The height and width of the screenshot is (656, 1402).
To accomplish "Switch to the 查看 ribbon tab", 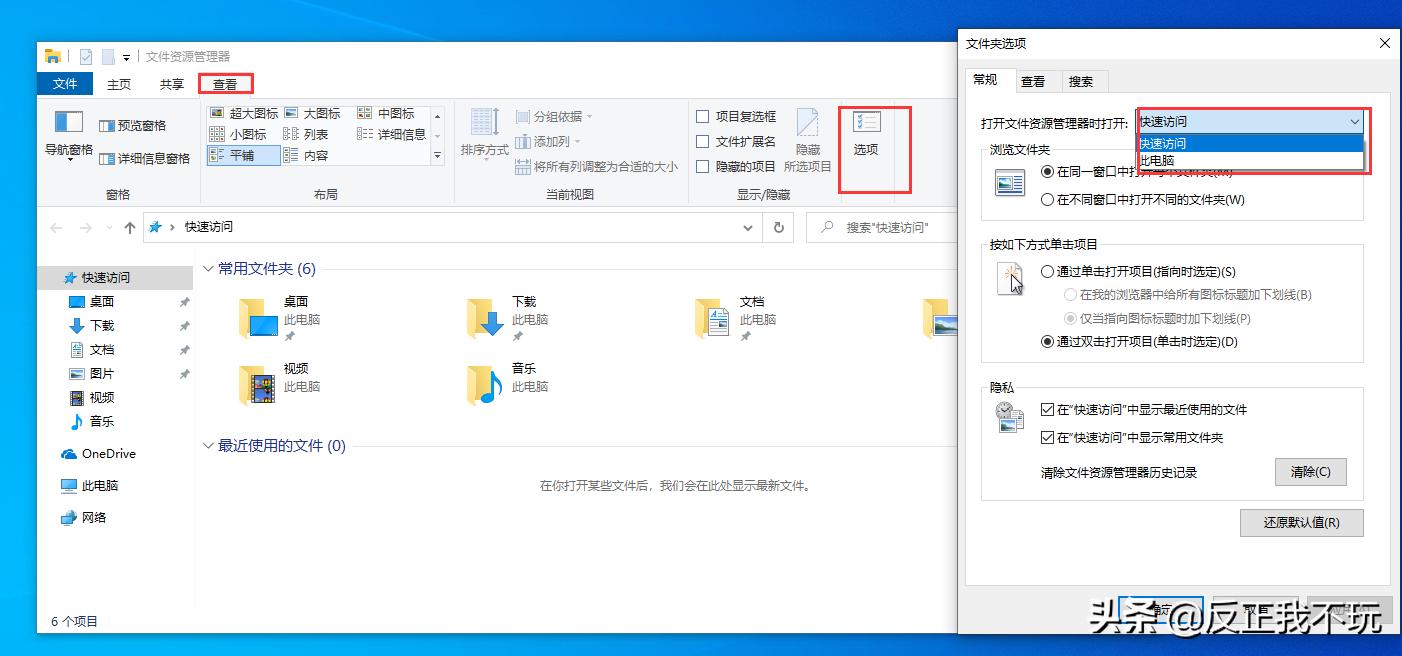I will [226, 84].
